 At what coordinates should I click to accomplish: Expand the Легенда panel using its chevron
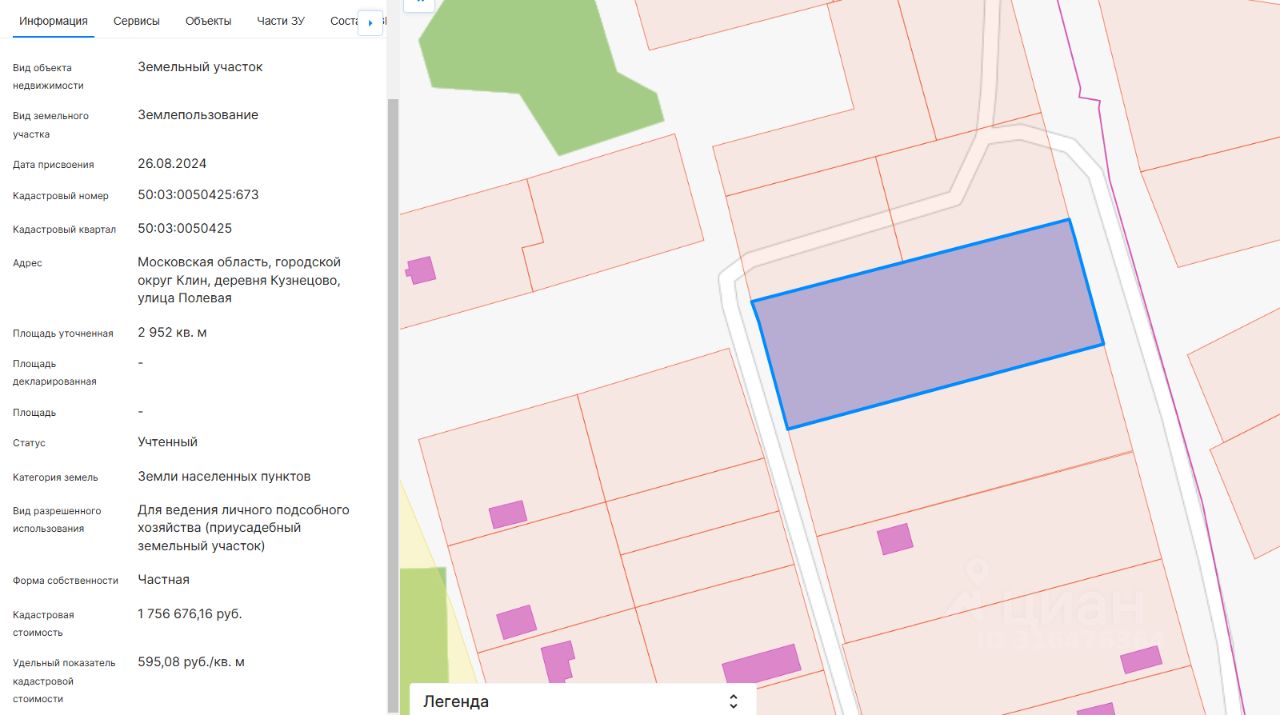click(733, 701)
